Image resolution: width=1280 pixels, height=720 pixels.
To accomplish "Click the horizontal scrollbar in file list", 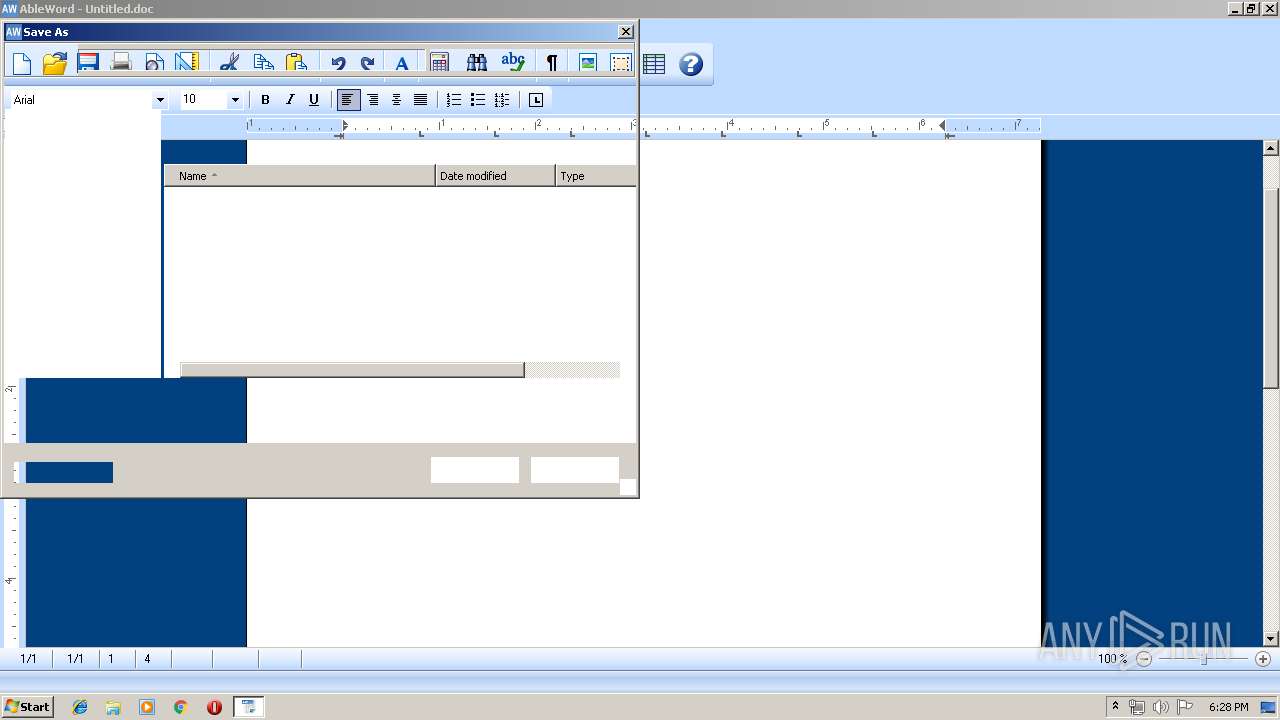I will pos(352,370).
